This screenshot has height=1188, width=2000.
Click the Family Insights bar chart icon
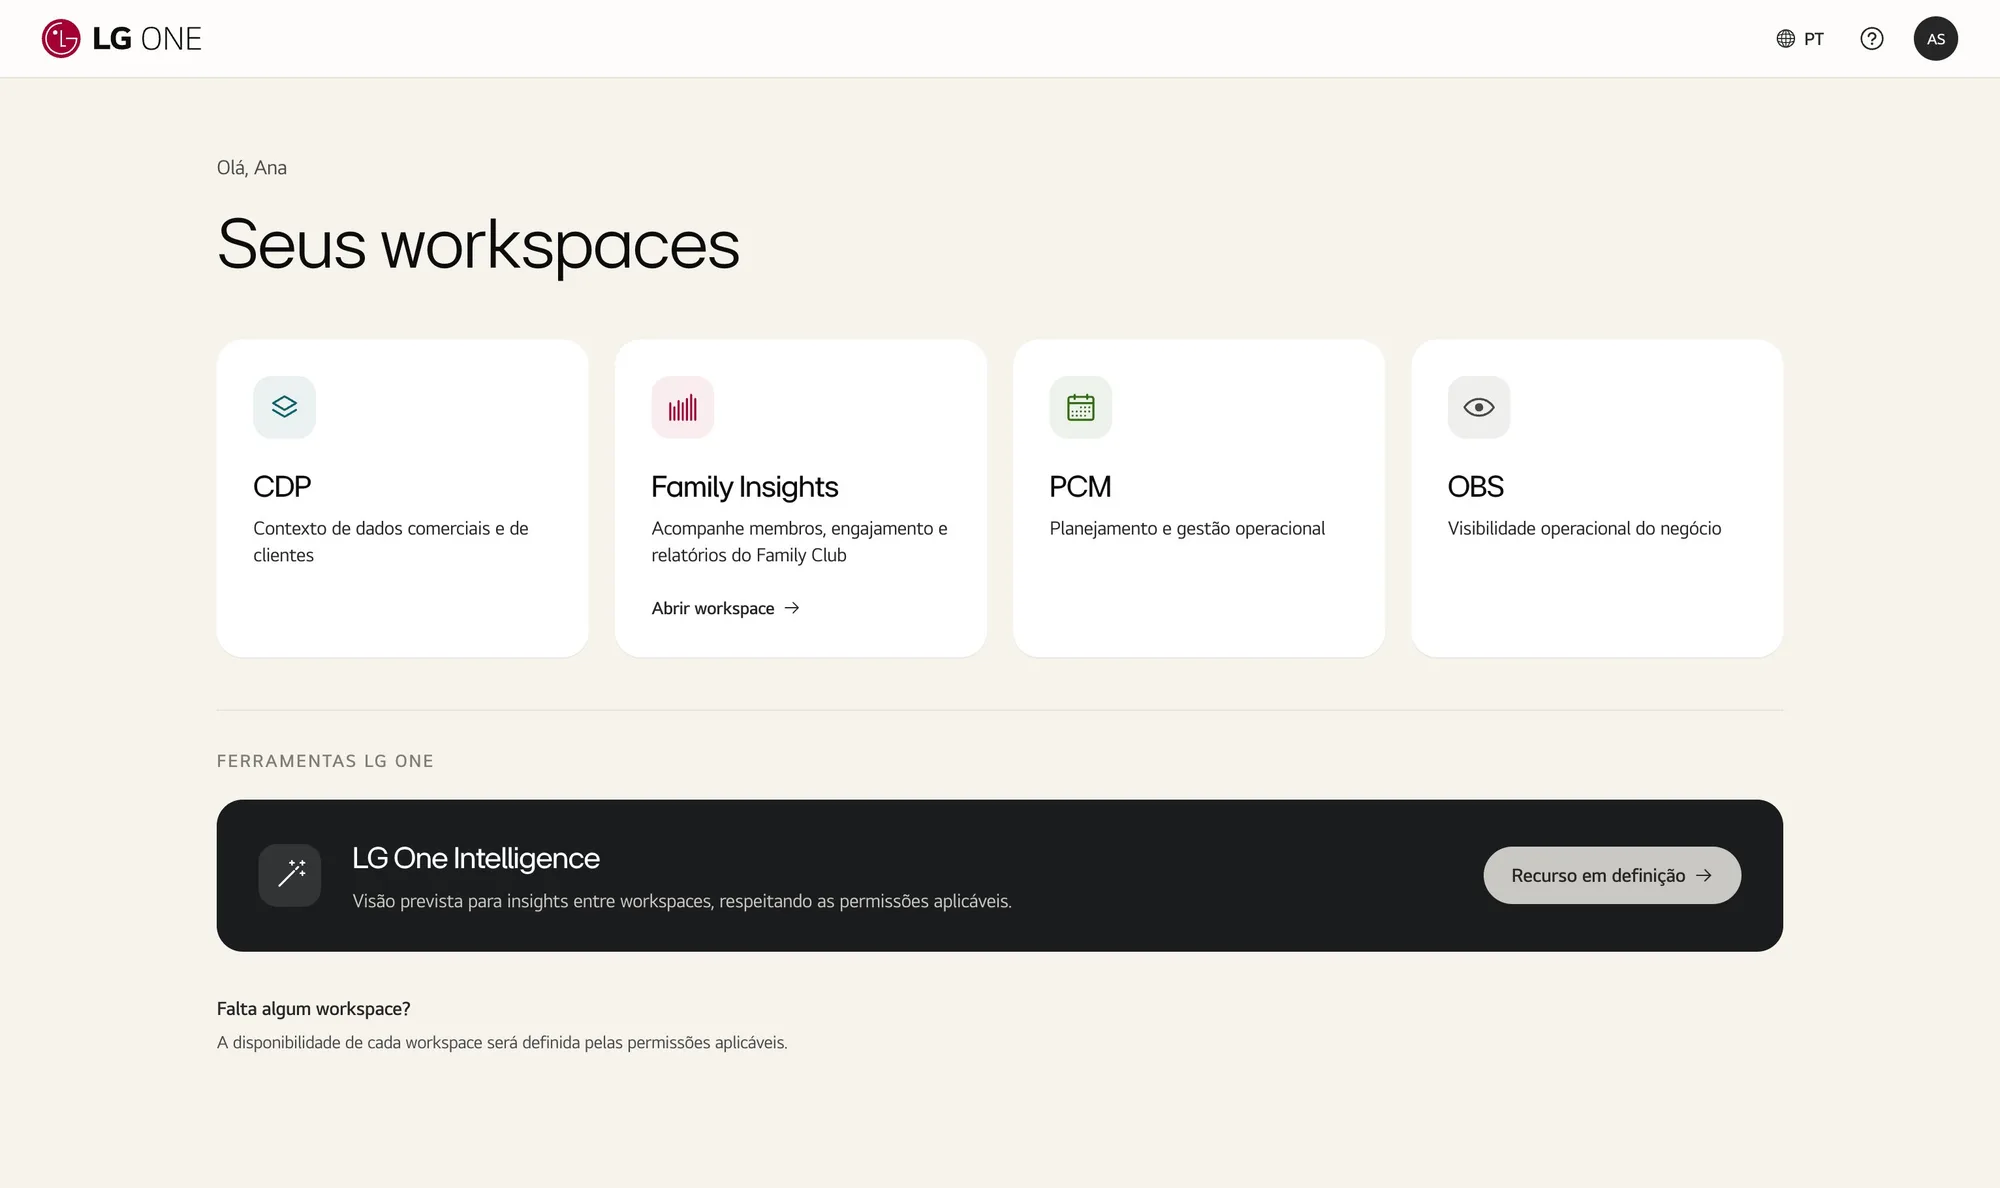point(682,407)
